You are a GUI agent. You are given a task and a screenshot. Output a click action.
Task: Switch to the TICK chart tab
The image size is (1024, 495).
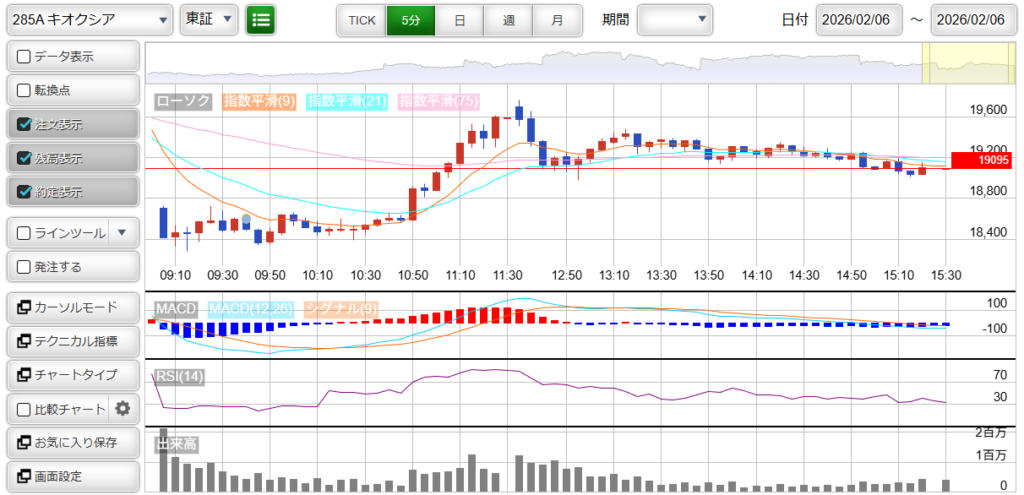(361, 20)
